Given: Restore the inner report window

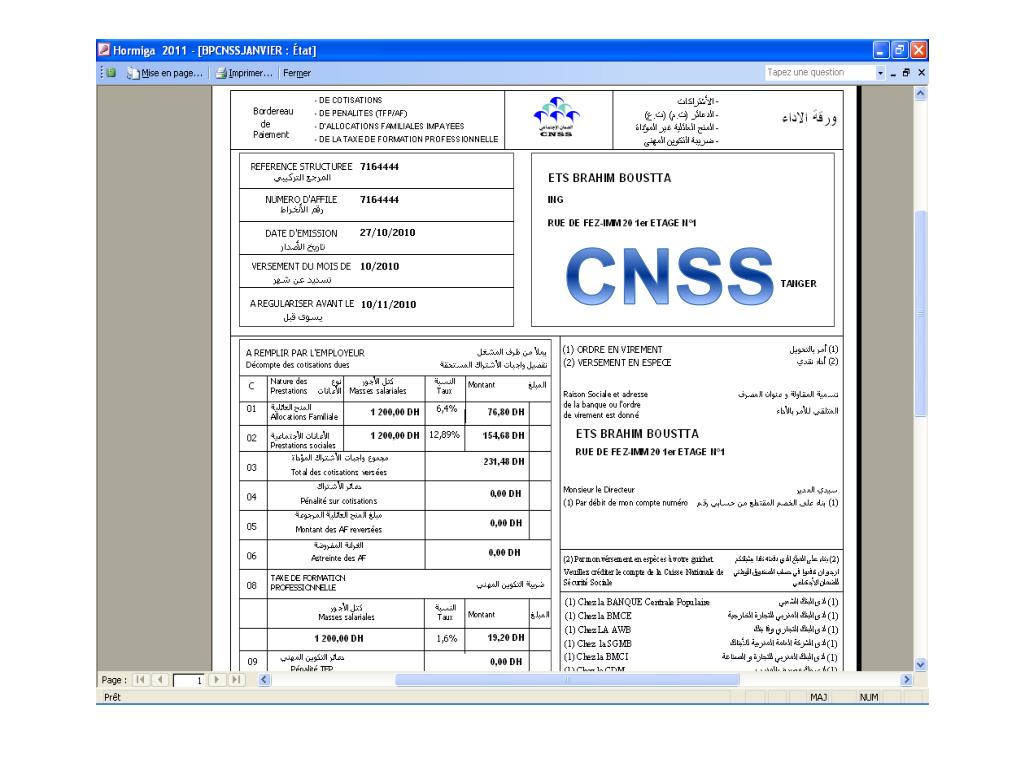Looking at the screenshot, I should [906, 72].
